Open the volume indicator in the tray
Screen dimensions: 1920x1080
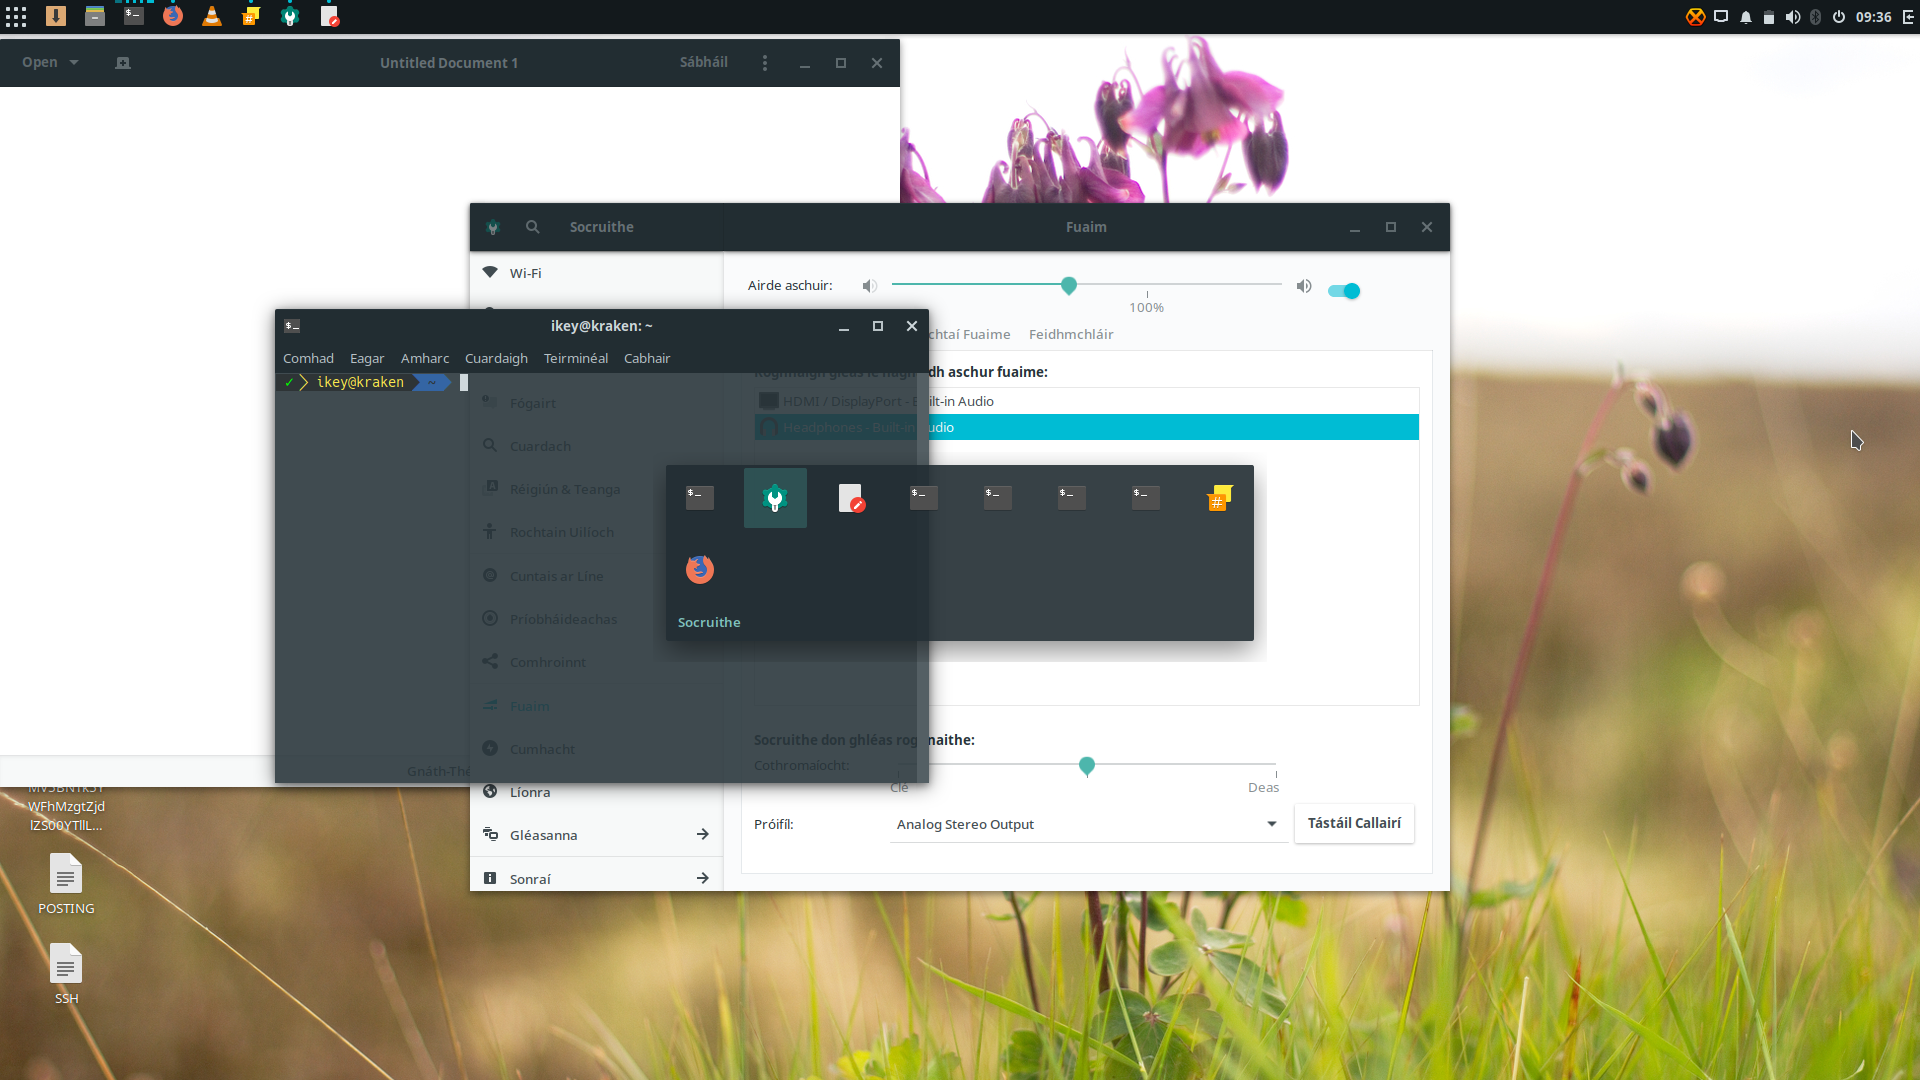pos(1793,17)
